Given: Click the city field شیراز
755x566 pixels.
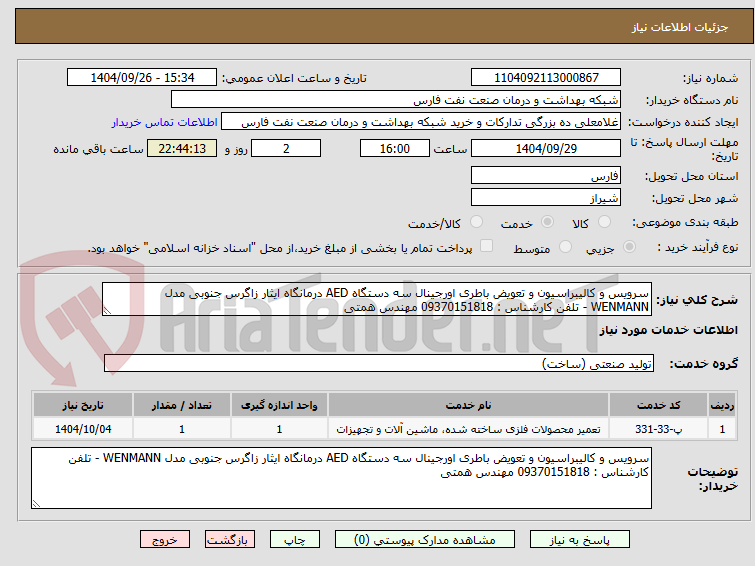Looking at the screenshot, I should (x=546, y=197).
